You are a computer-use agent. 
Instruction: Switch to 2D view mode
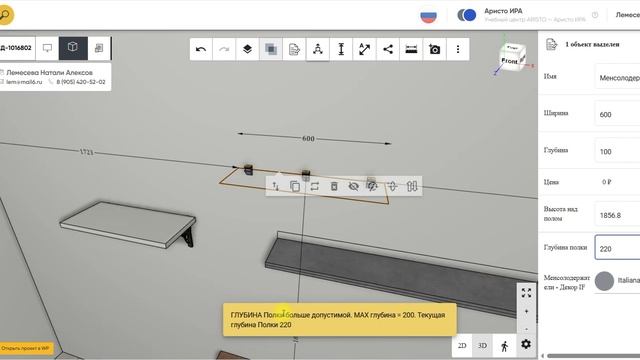[462, 346]
